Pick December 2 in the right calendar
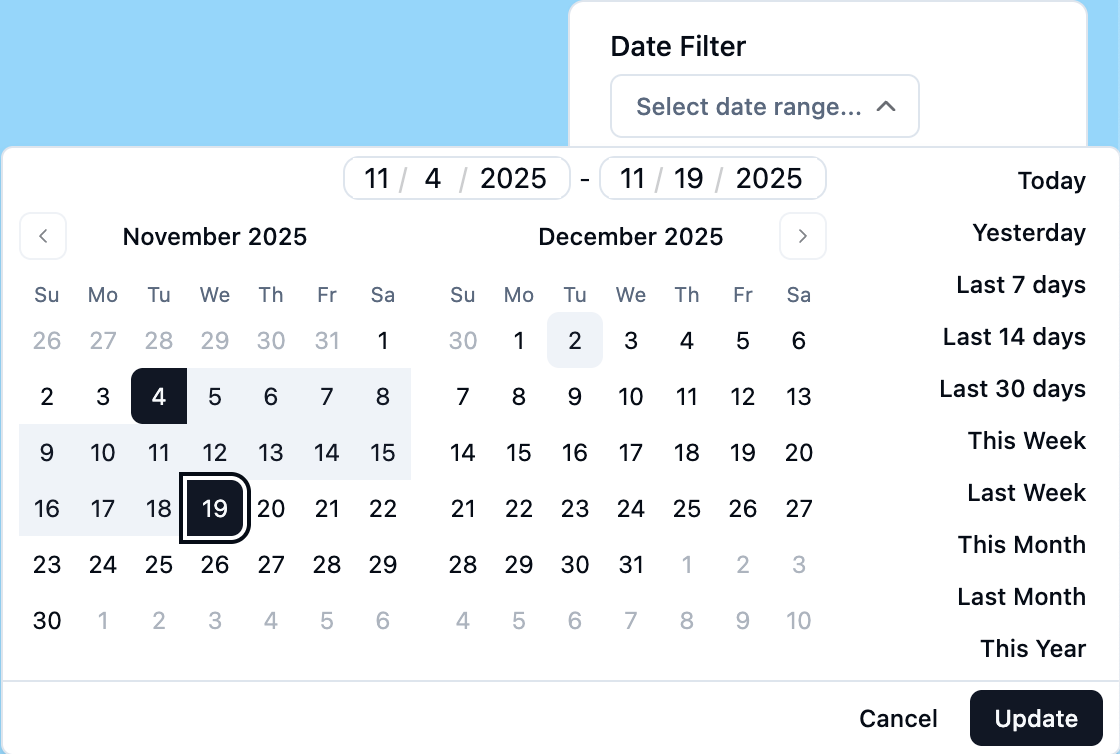The image size is (1120, 754). coord(575,340)
